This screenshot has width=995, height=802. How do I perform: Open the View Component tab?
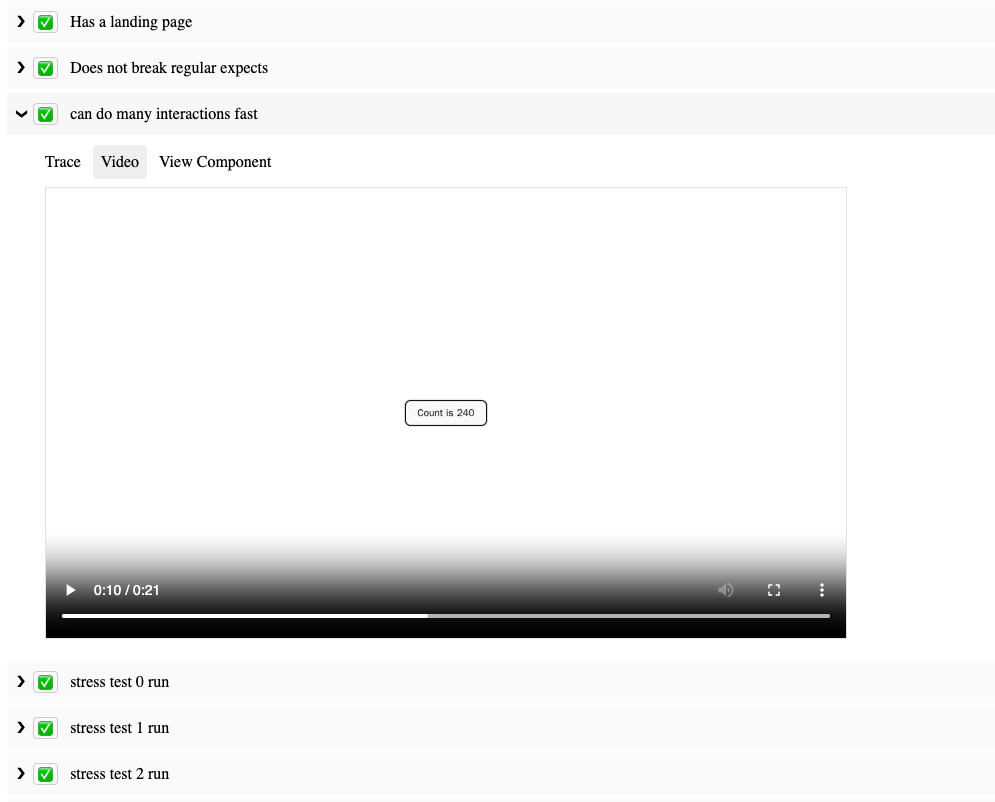(215, 162)
